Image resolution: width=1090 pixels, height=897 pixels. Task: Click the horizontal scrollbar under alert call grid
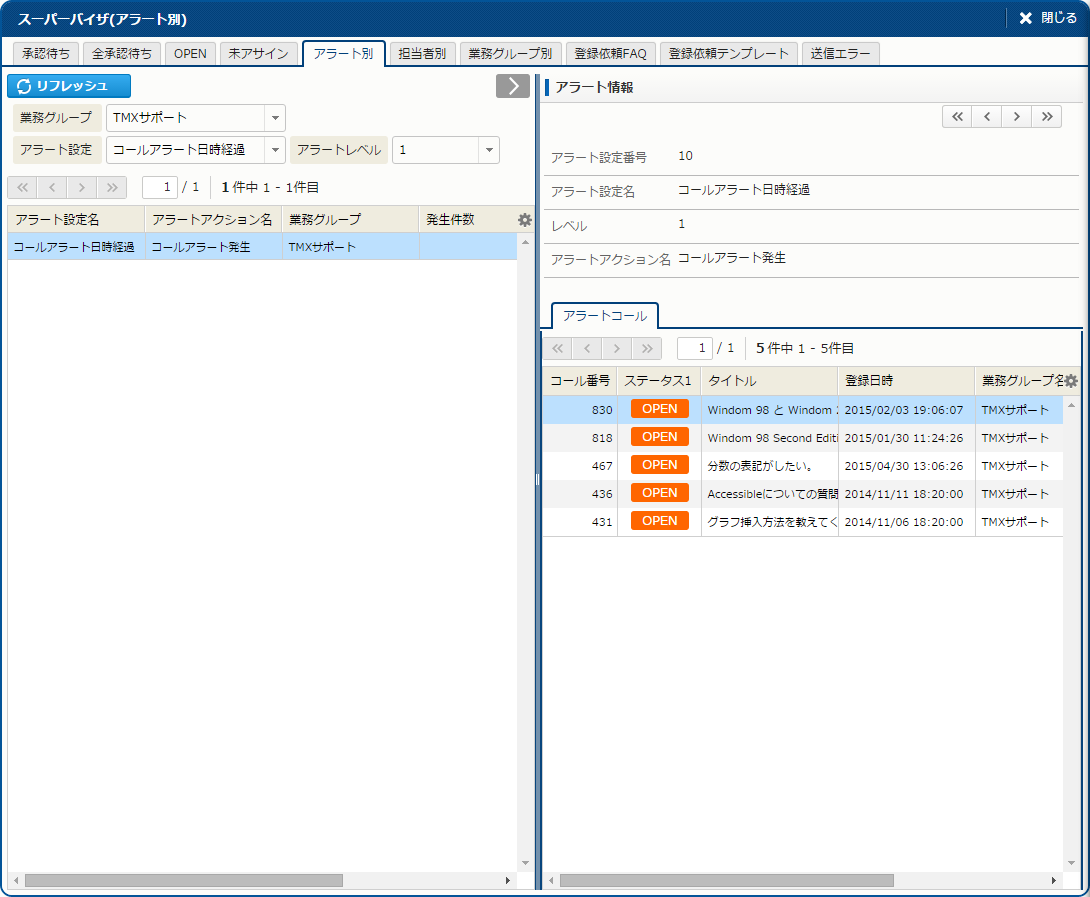(726, 881)
